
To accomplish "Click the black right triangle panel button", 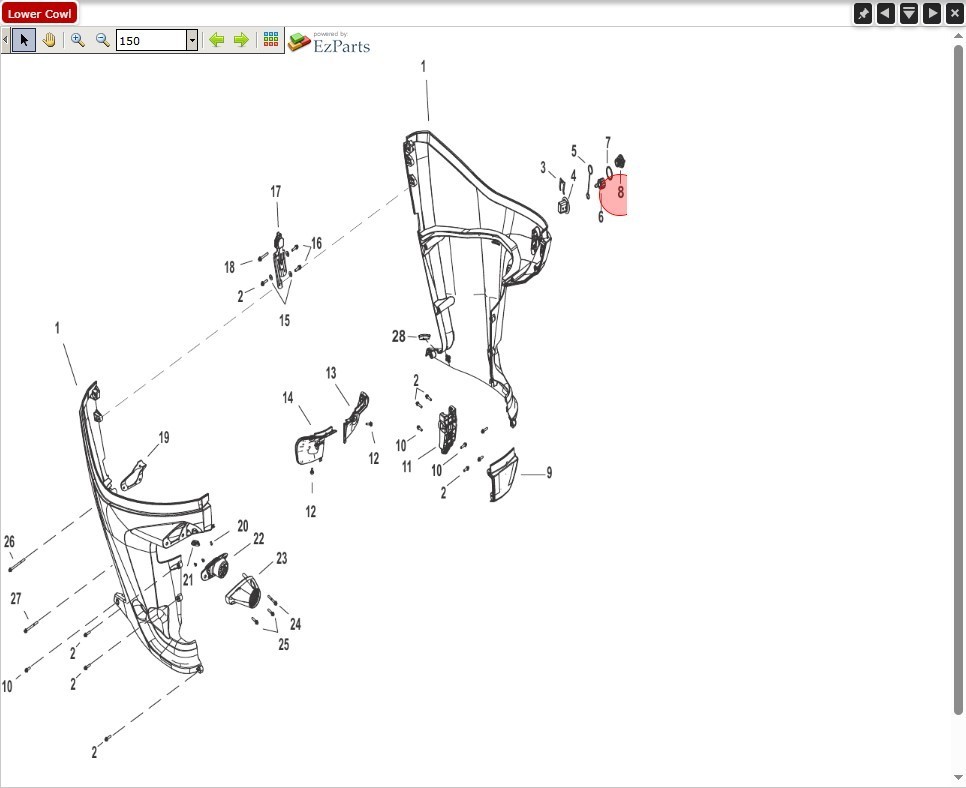I will [932, 13].
